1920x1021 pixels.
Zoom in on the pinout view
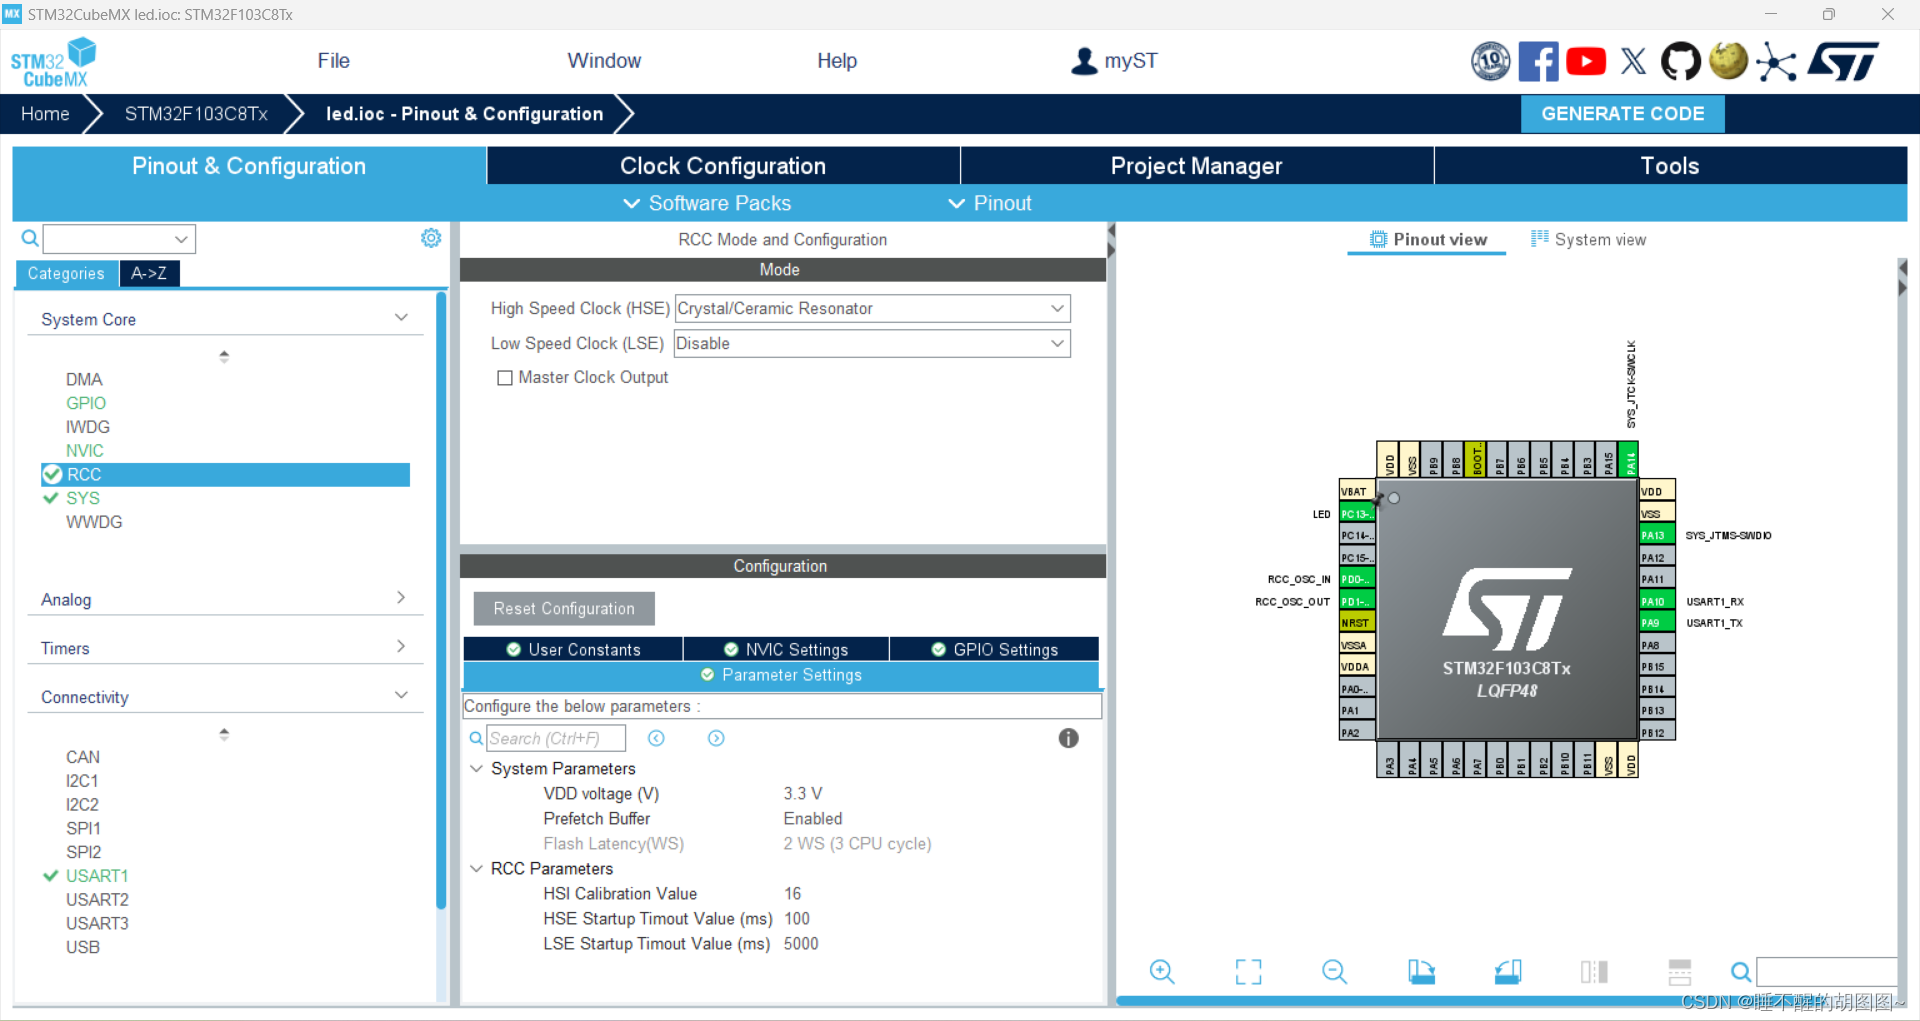(1162, 971)
